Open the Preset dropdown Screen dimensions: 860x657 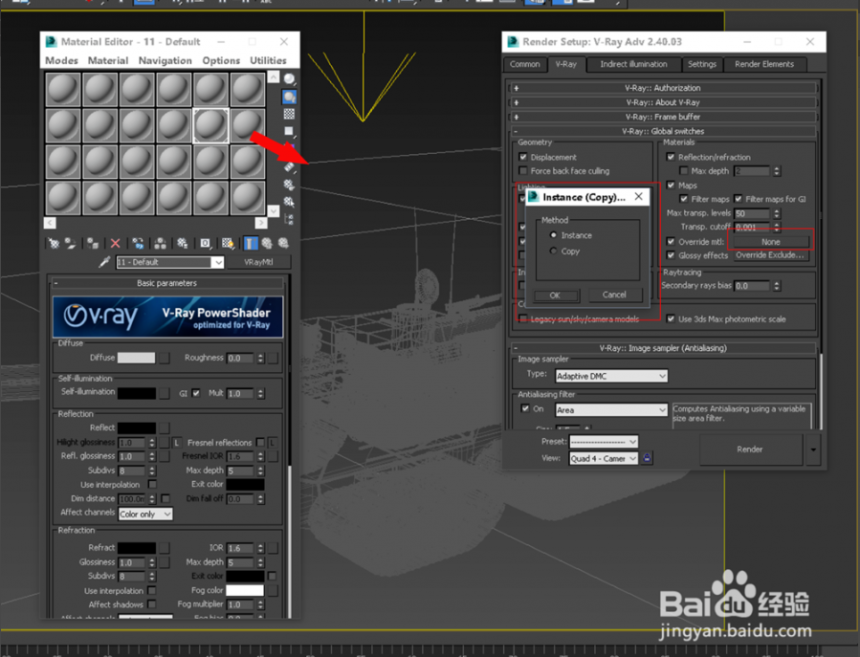pos(603,441)
